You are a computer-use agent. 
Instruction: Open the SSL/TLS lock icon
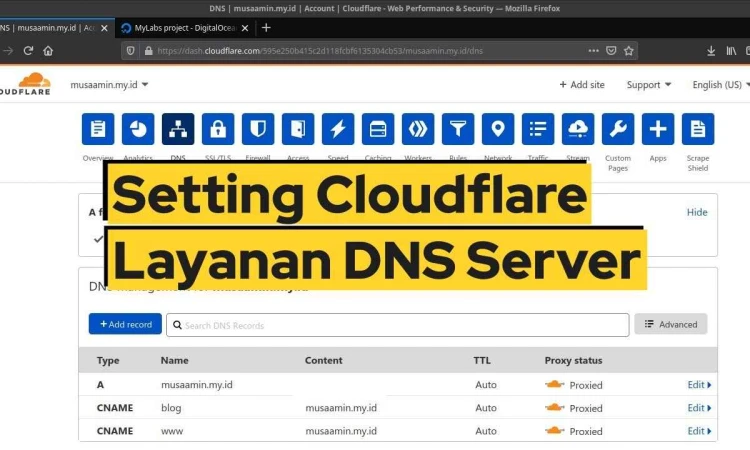pos(218,129)
